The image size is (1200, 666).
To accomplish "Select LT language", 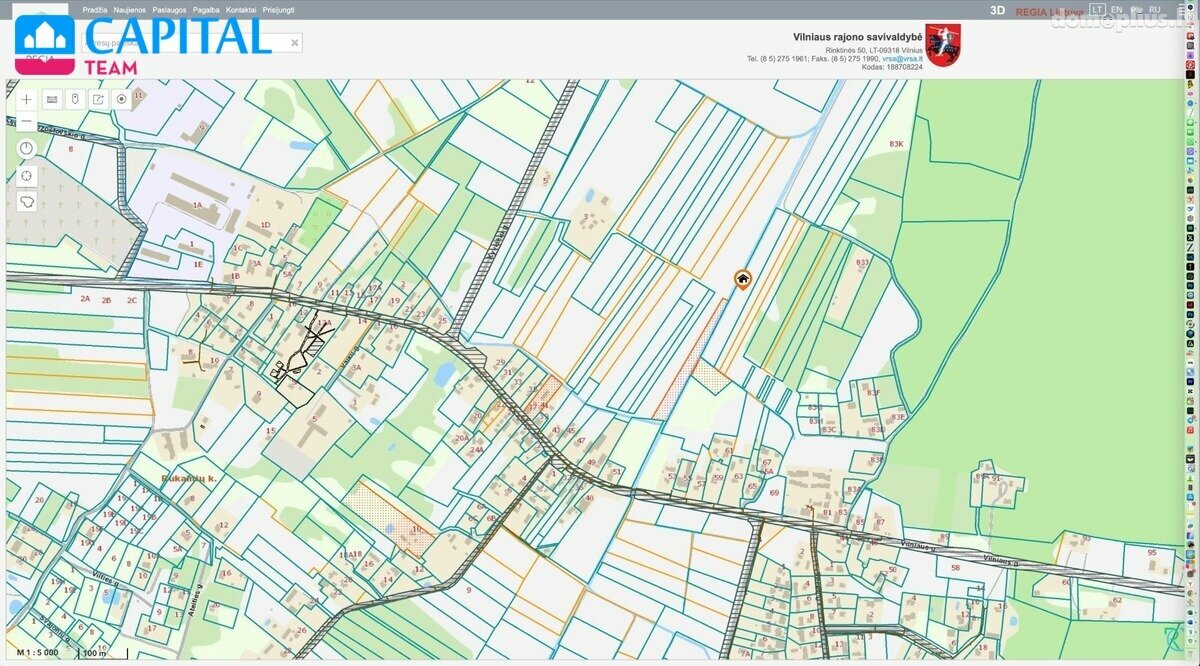I will [1098, 9].
